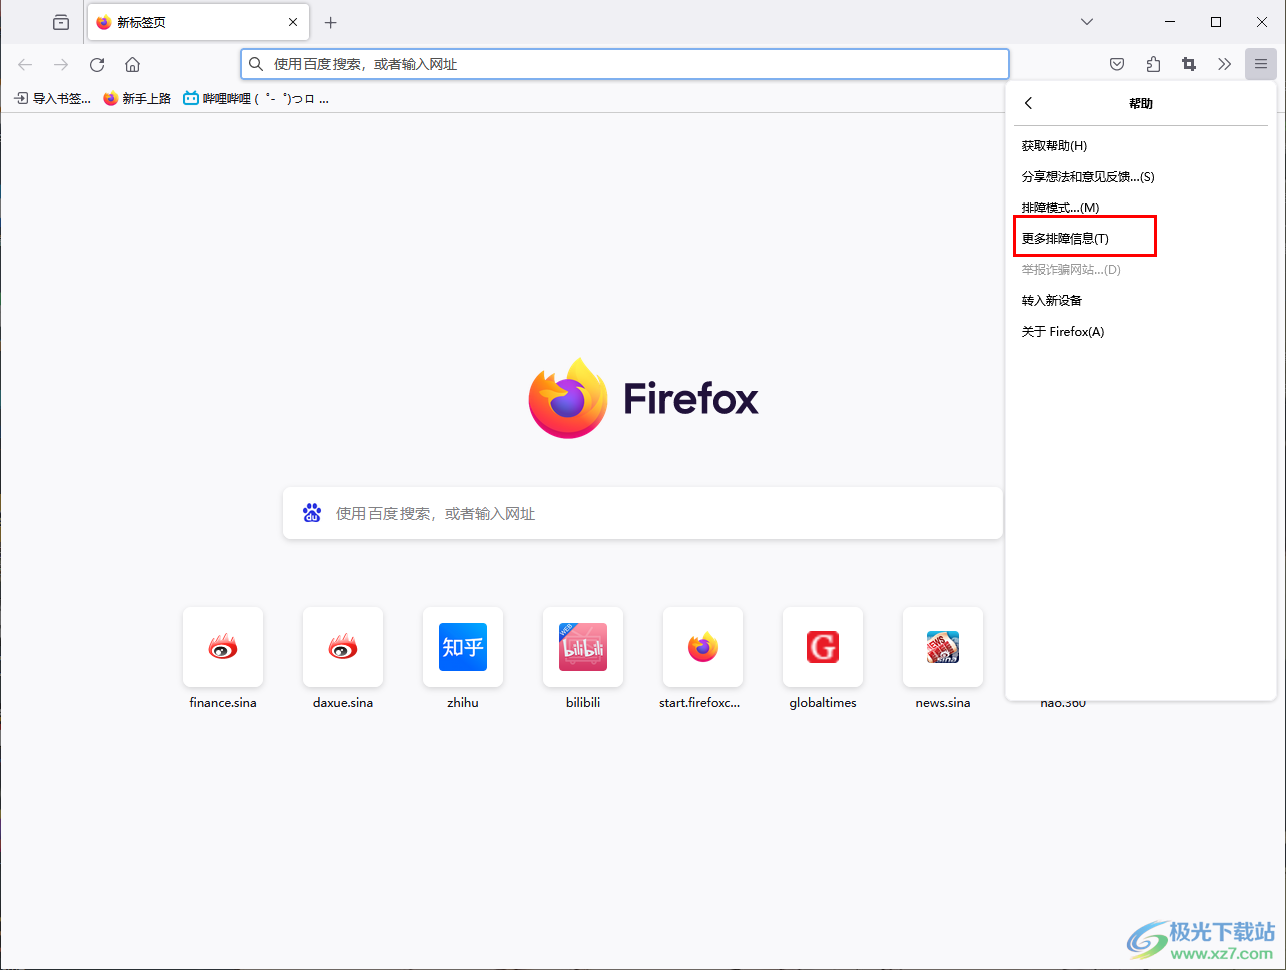Toggle the hamburger application menu
This screenshot has width=1286, height=970.
tap(1260, 64)
